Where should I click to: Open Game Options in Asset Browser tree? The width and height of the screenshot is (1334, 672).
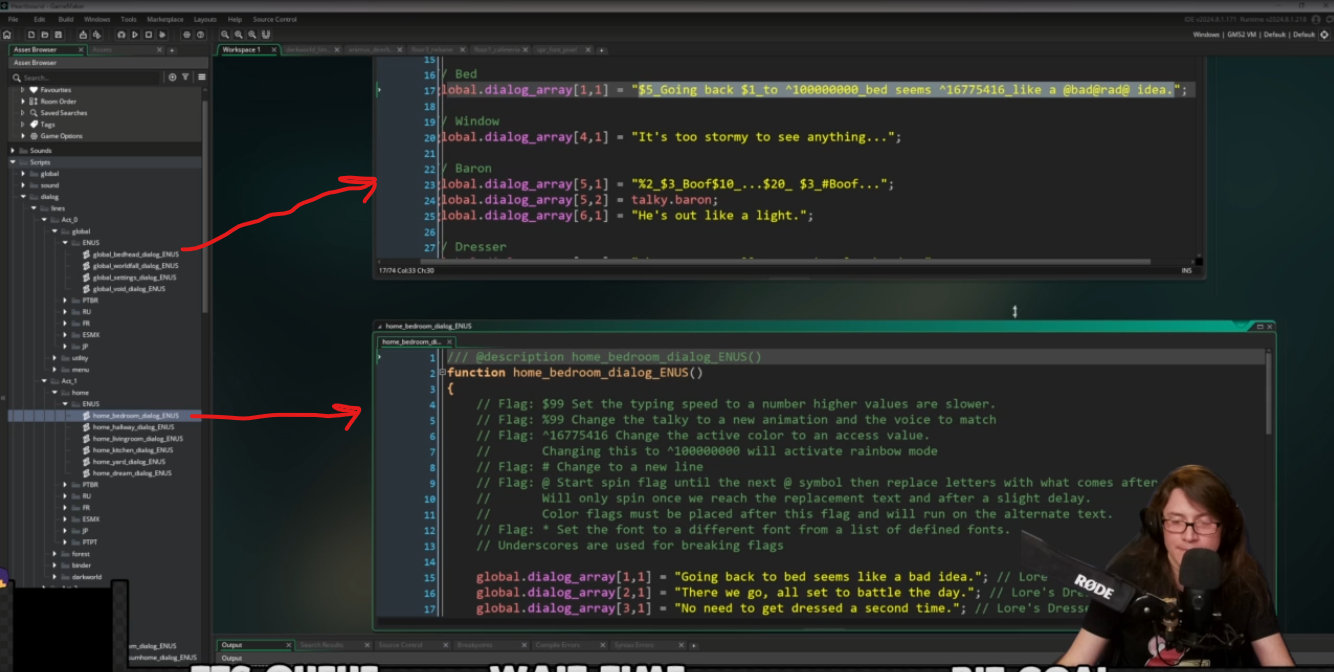point(61,136)
